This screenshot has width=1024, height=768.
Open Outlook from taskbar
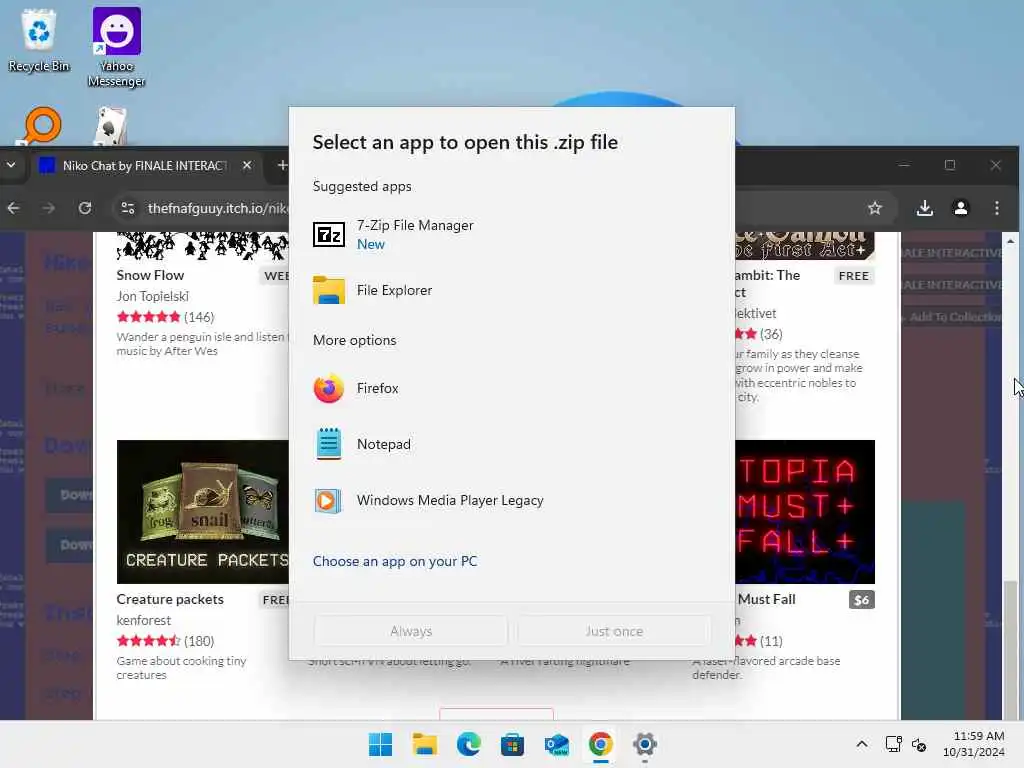556,744
